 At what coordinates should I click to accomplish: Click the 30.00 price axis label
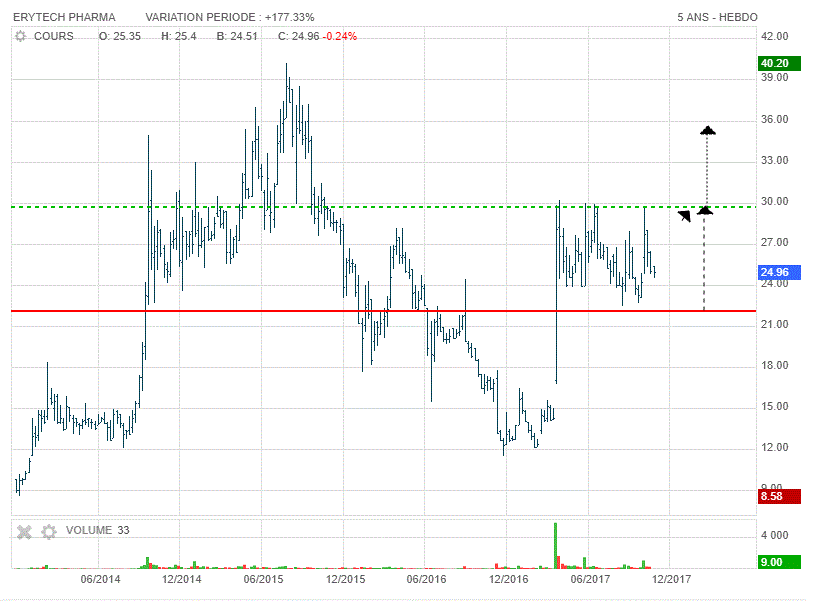[775, 201]
